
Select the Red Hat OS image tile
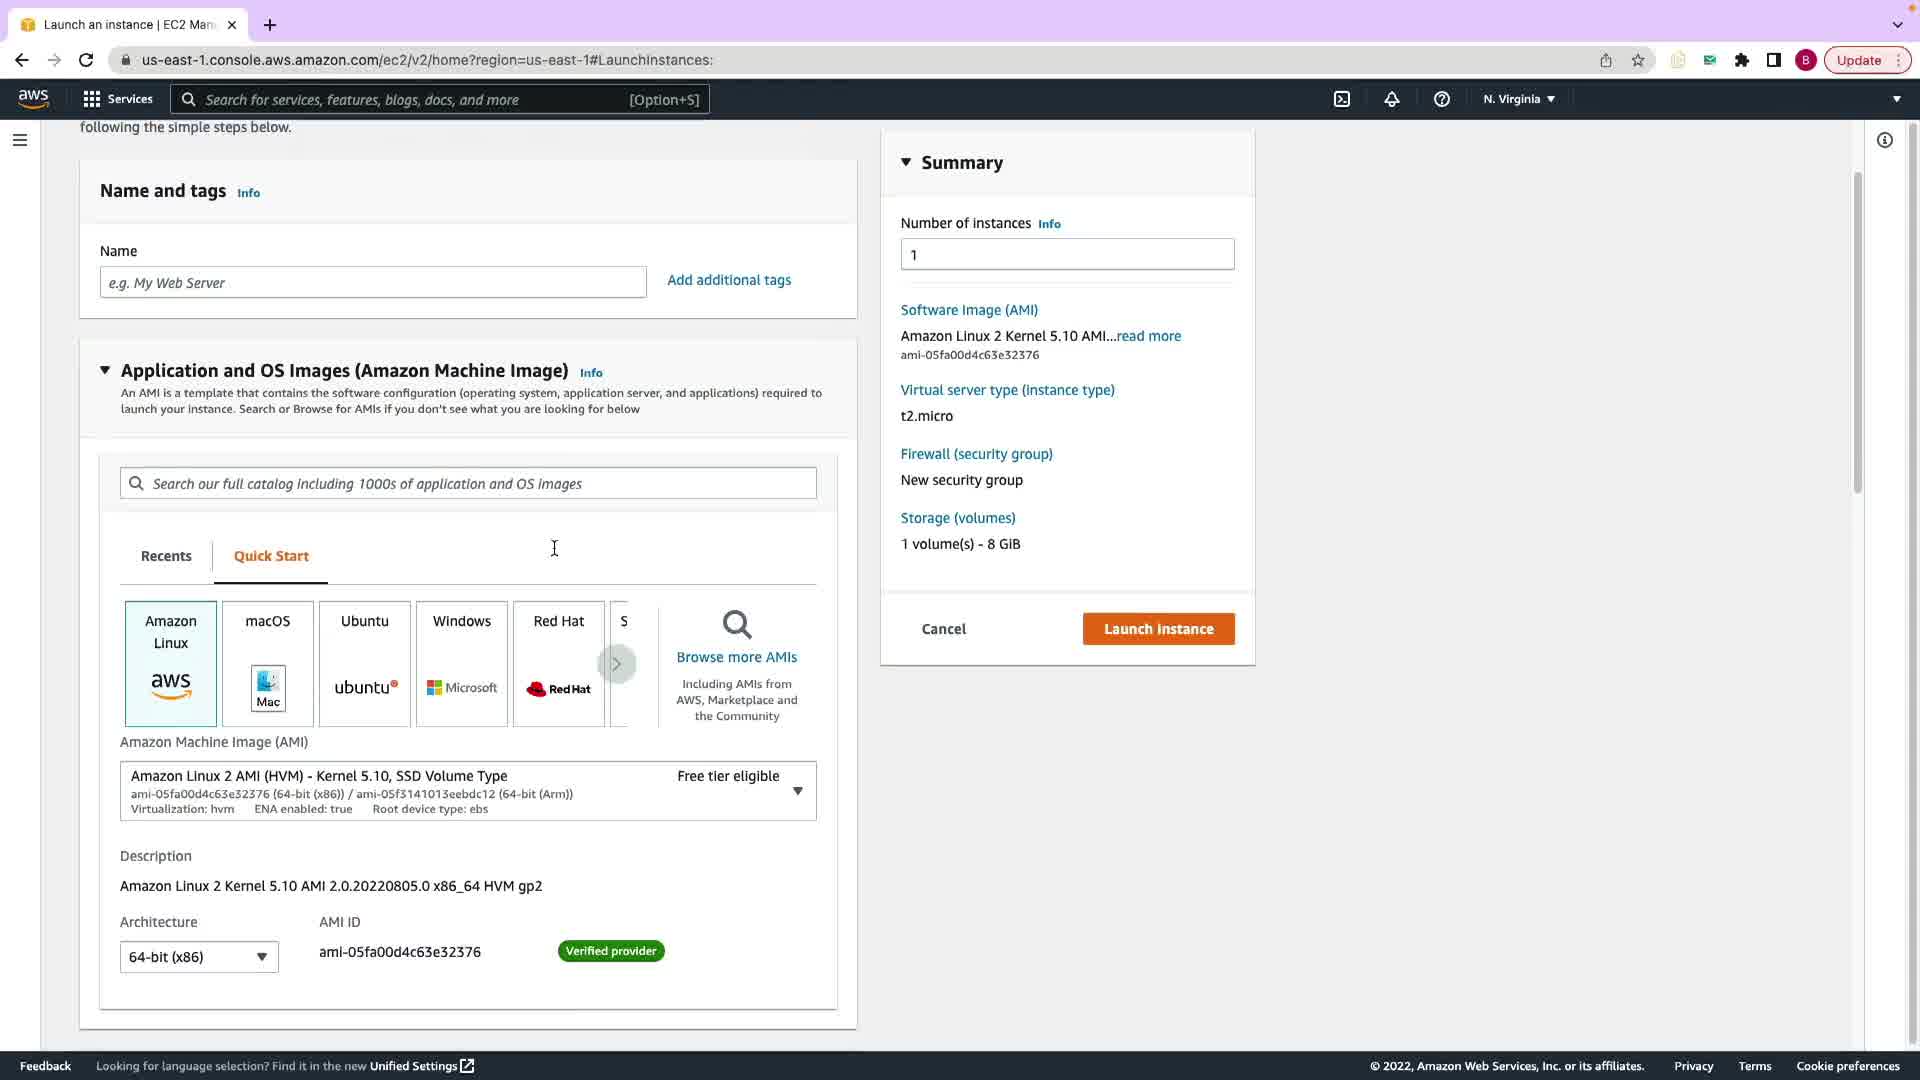pos(558,663)
